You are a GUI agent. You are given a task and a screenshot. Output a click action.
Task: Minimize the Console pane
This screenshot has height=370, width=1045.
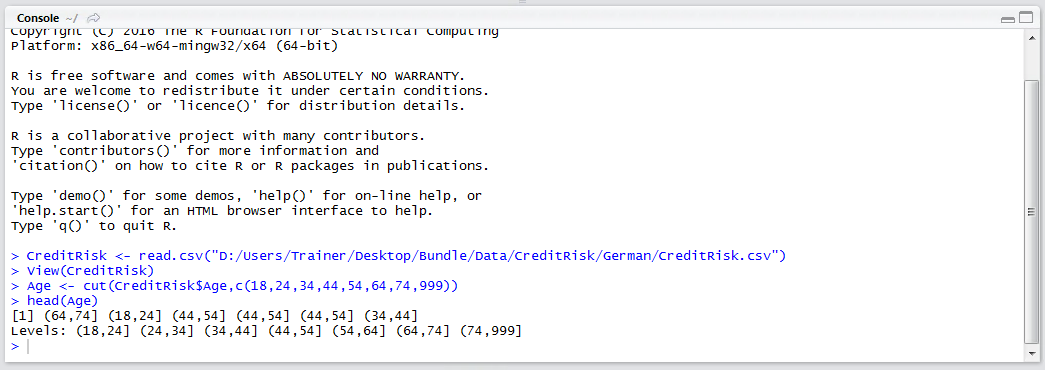click(1008, 19)
